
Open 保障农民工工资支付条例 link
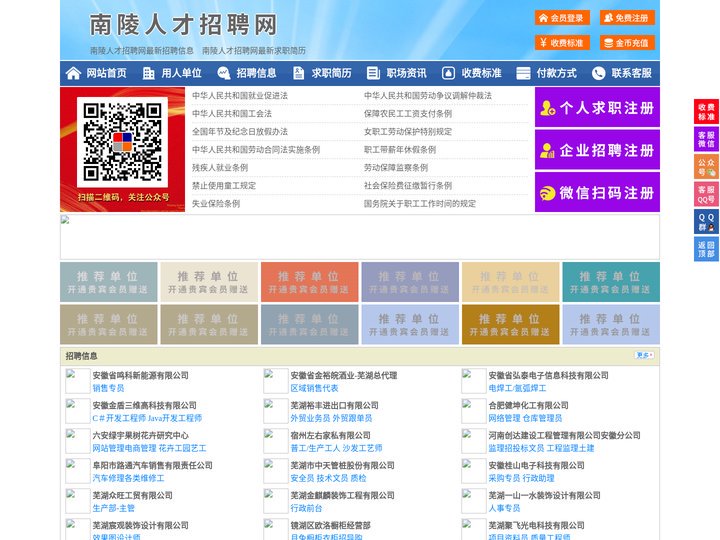pos(408,113)
